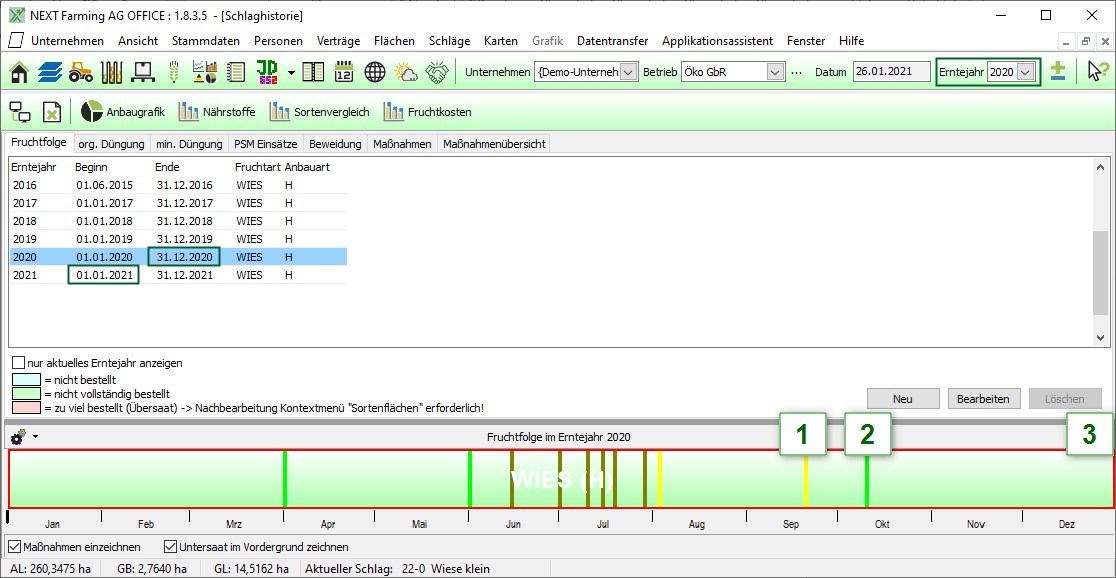Image resolution: width=1116 pixels, height=578 pixels.
Task: Click the blue stacked layers icon
Action: point(50,72)
